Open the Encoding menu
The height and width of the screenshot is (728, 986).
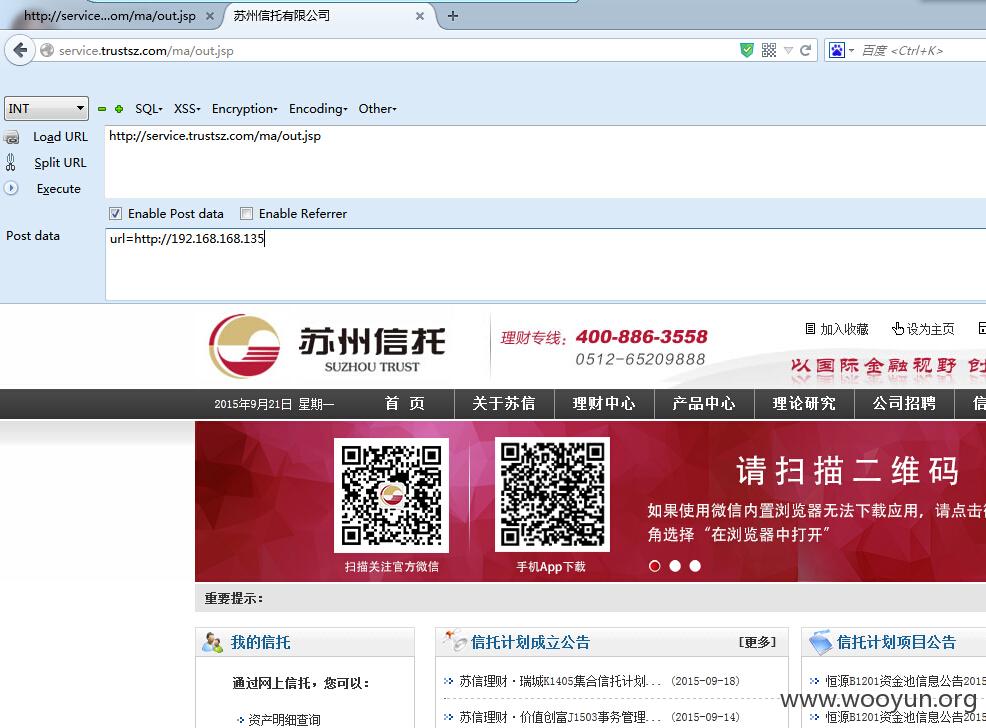click(318, 109)
